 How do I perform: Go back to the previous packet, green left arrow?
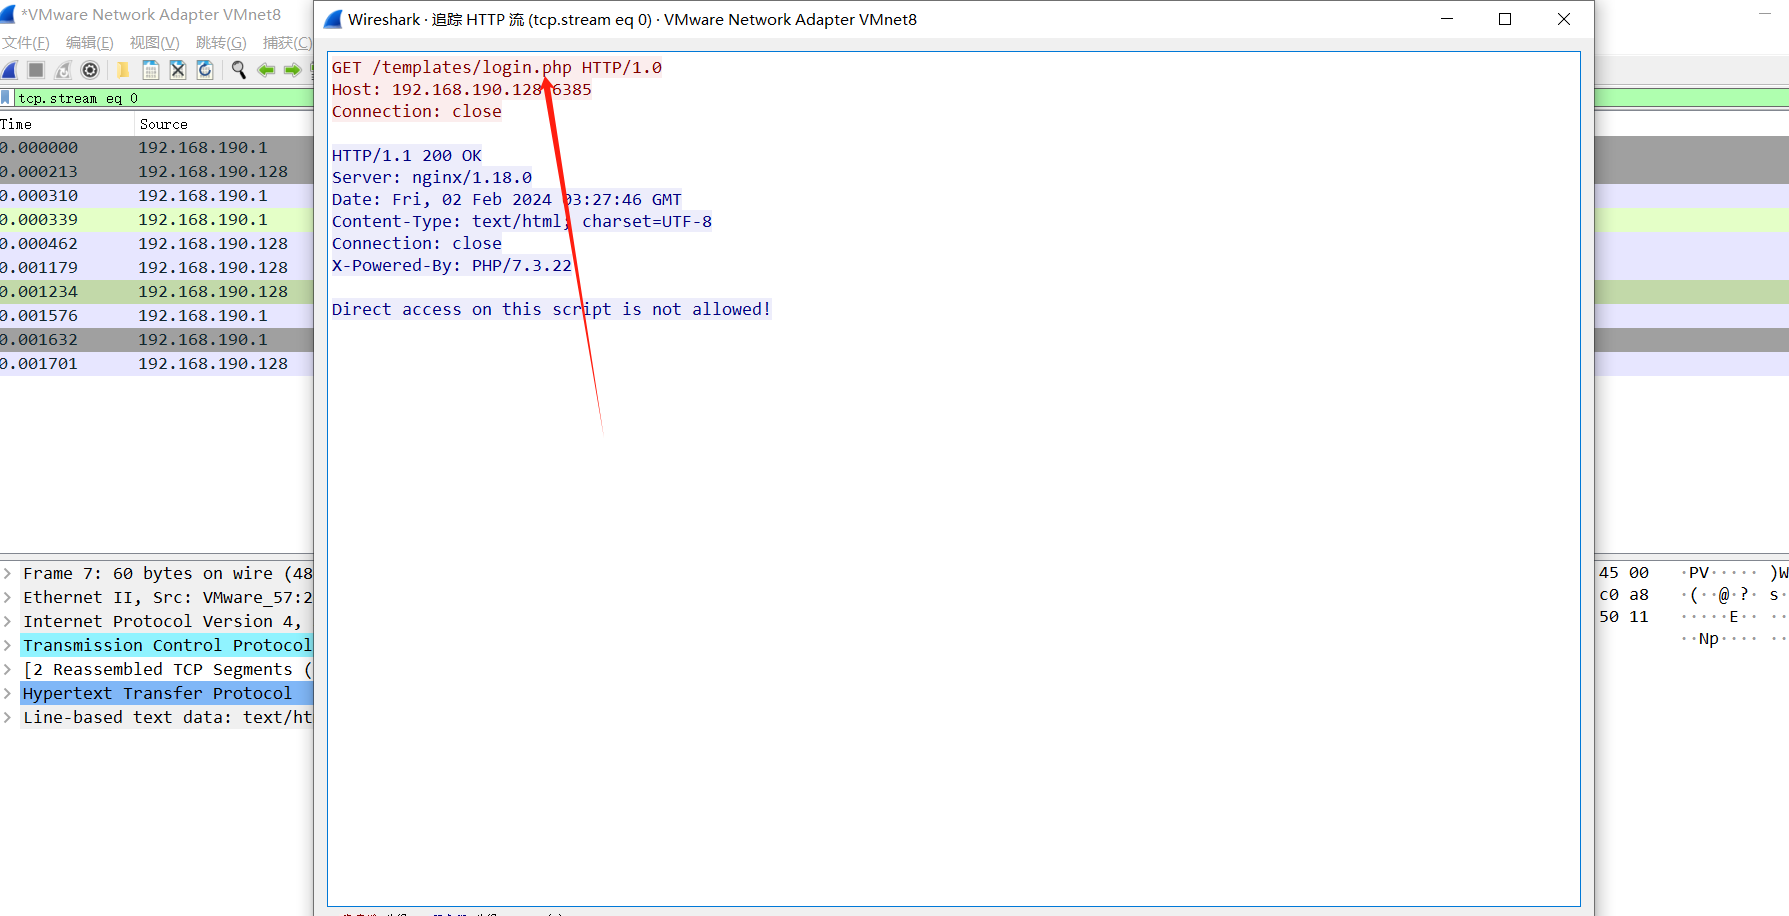266,70
